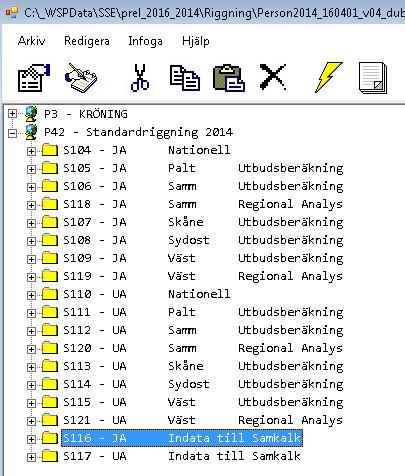Screen dimensions: 405x476
Task: Collapse the P42 Standardriggning 2014 node
Action: [12, 133]
